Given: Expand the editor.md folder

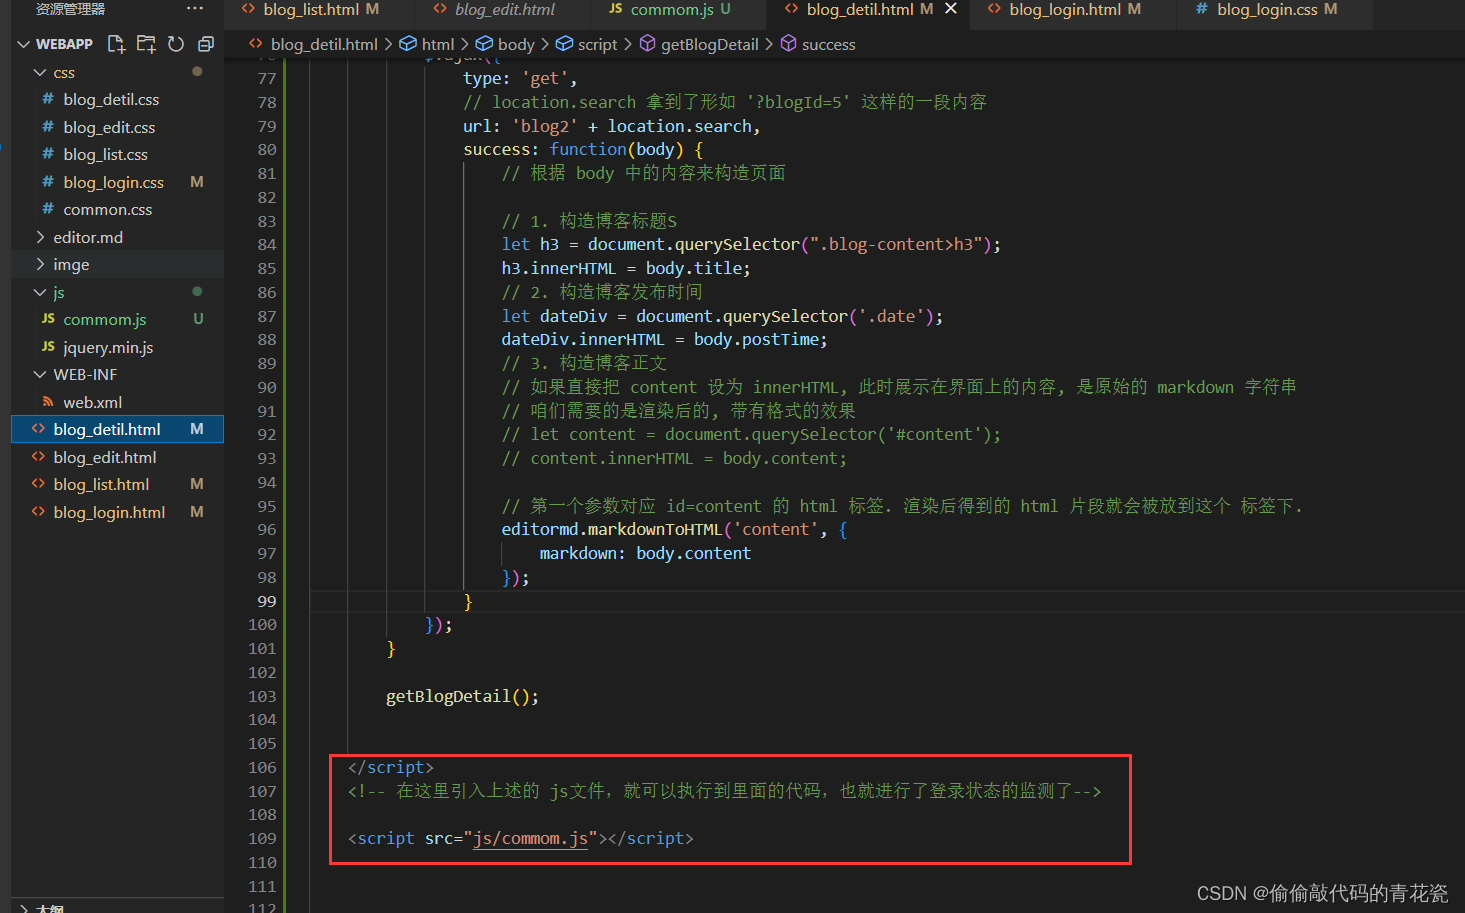Looking at the screenshot, I should click(40, 237).
